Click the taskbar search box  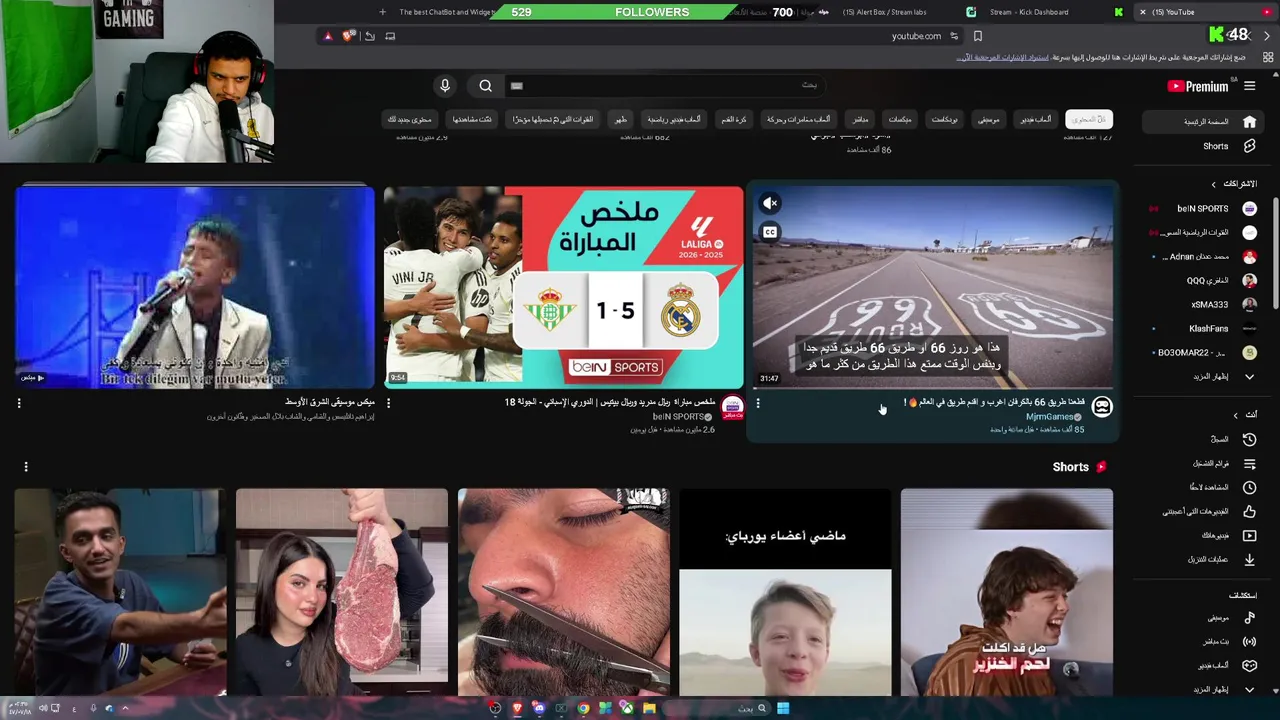click(x=718, y=708)
